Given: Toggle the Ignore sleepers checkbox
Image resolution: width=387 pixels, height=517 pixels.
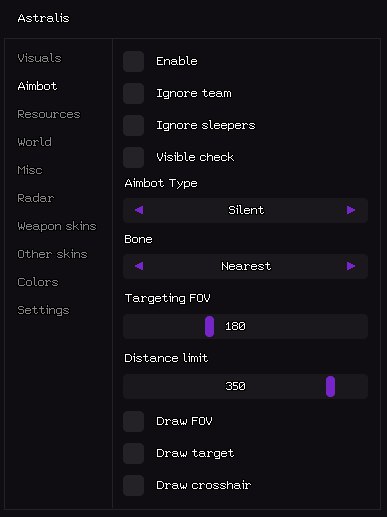Looking at the screenshot, I should (x=133, y=126).
